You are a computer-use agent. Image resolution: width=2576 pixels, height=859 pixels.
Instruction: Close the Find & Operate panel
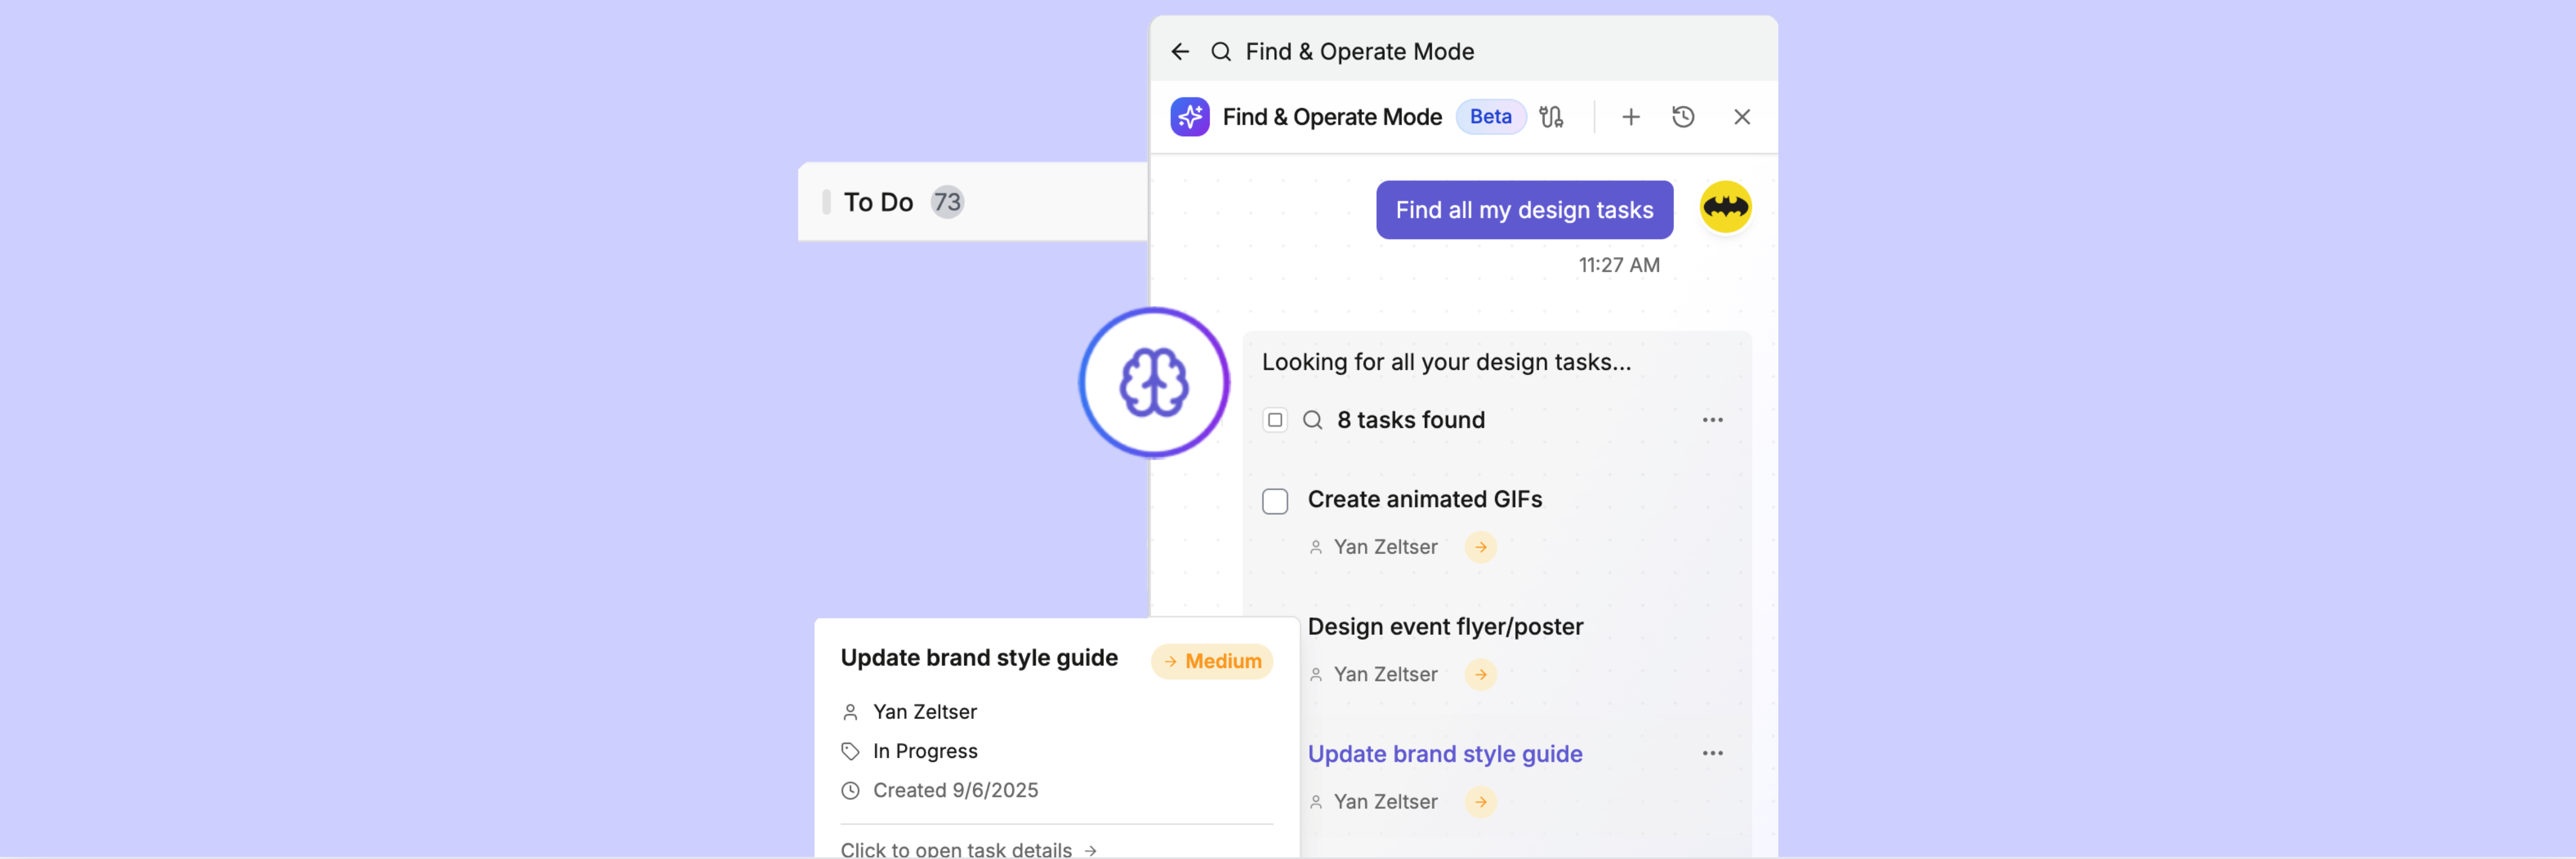(x=1741, y=117)
